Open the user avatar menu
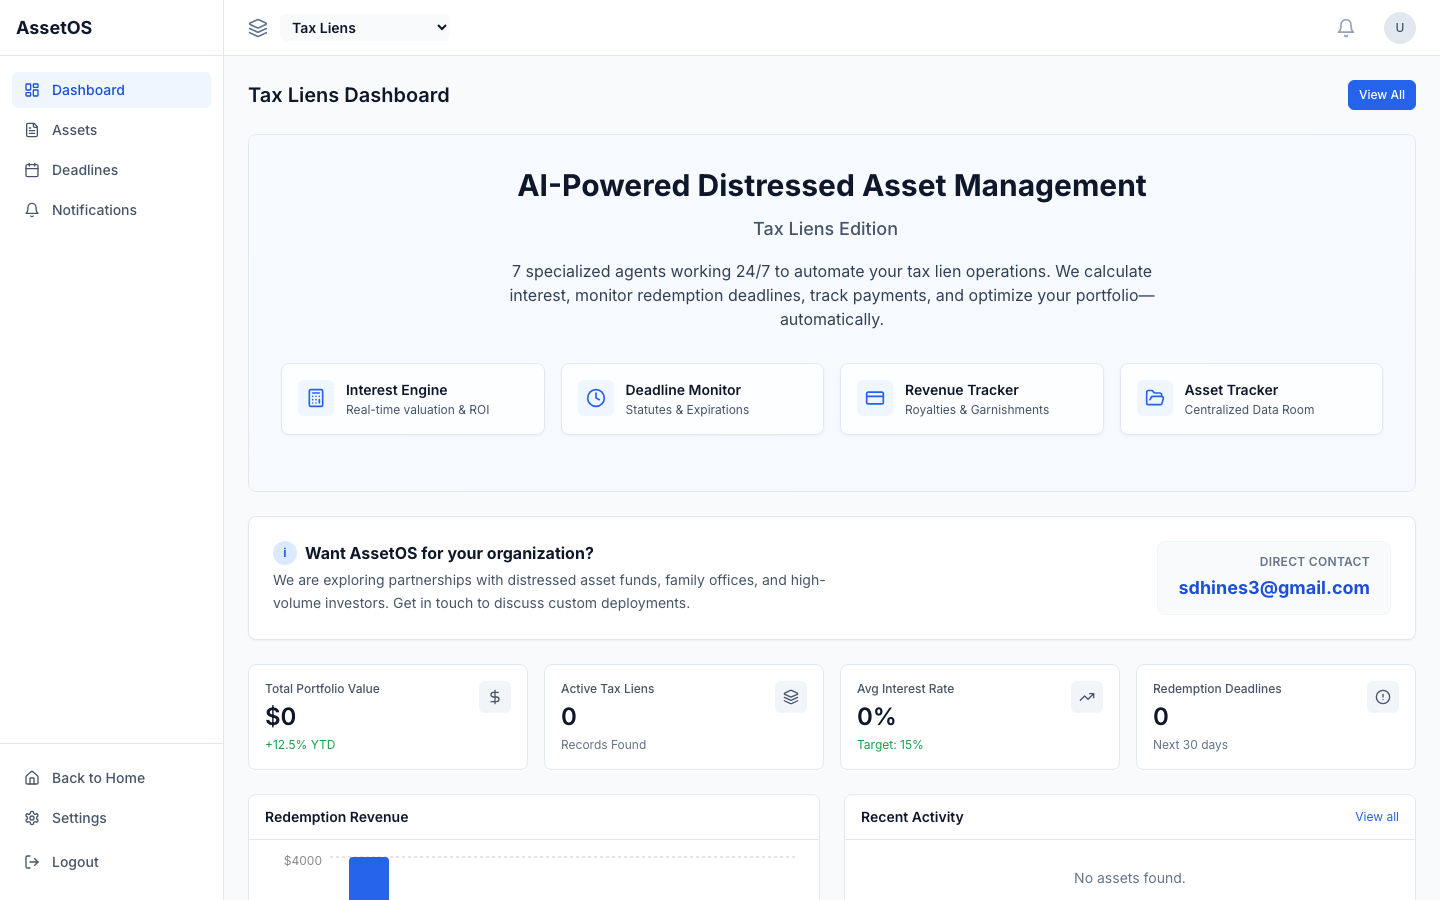The width and height of the screenshot is (1440, 900). 1400,28
